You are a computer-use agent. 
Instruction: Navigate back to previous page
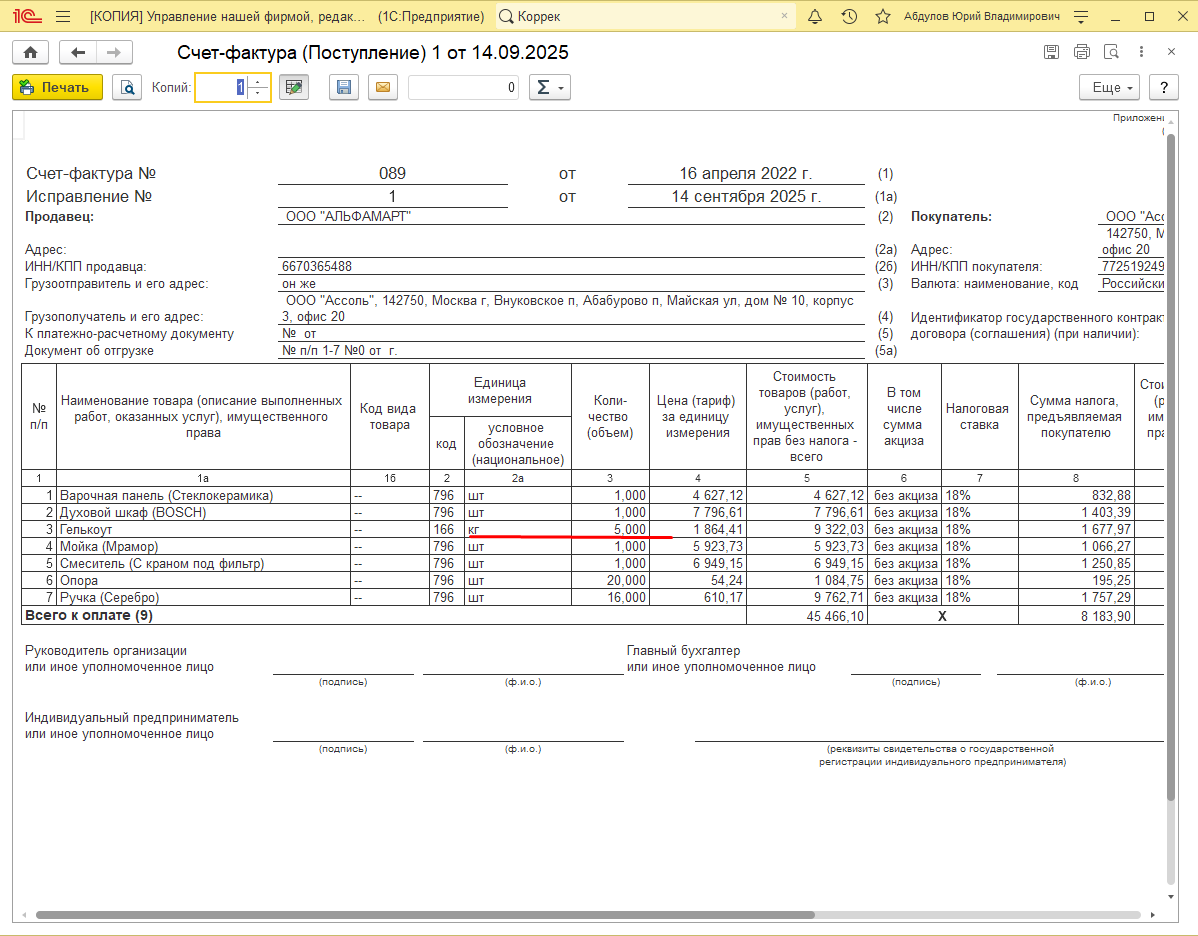click(78, 52)
